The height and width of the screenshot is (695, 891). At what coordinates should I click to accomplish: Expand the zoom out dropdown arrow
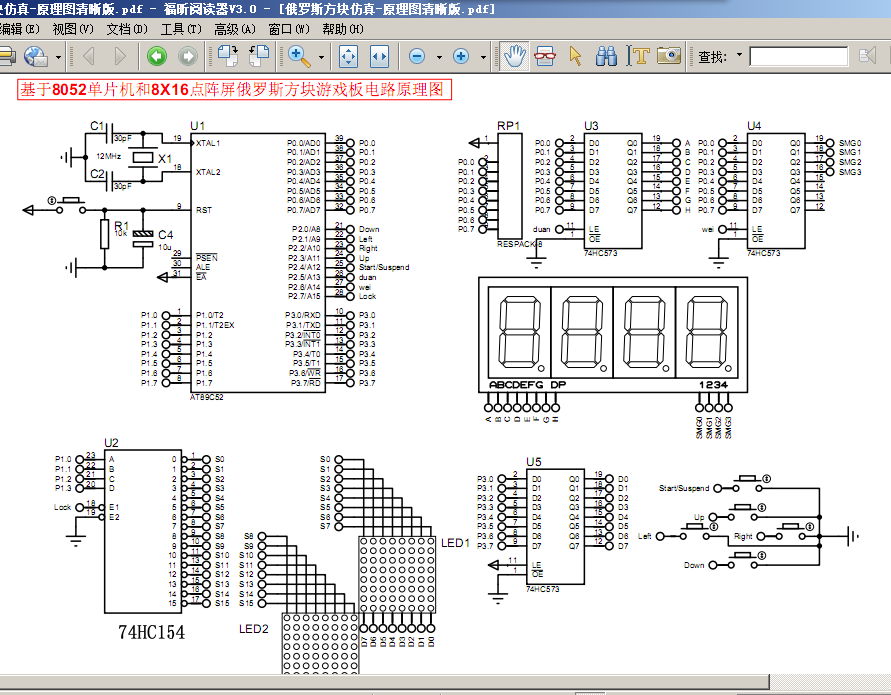point(439,57)
